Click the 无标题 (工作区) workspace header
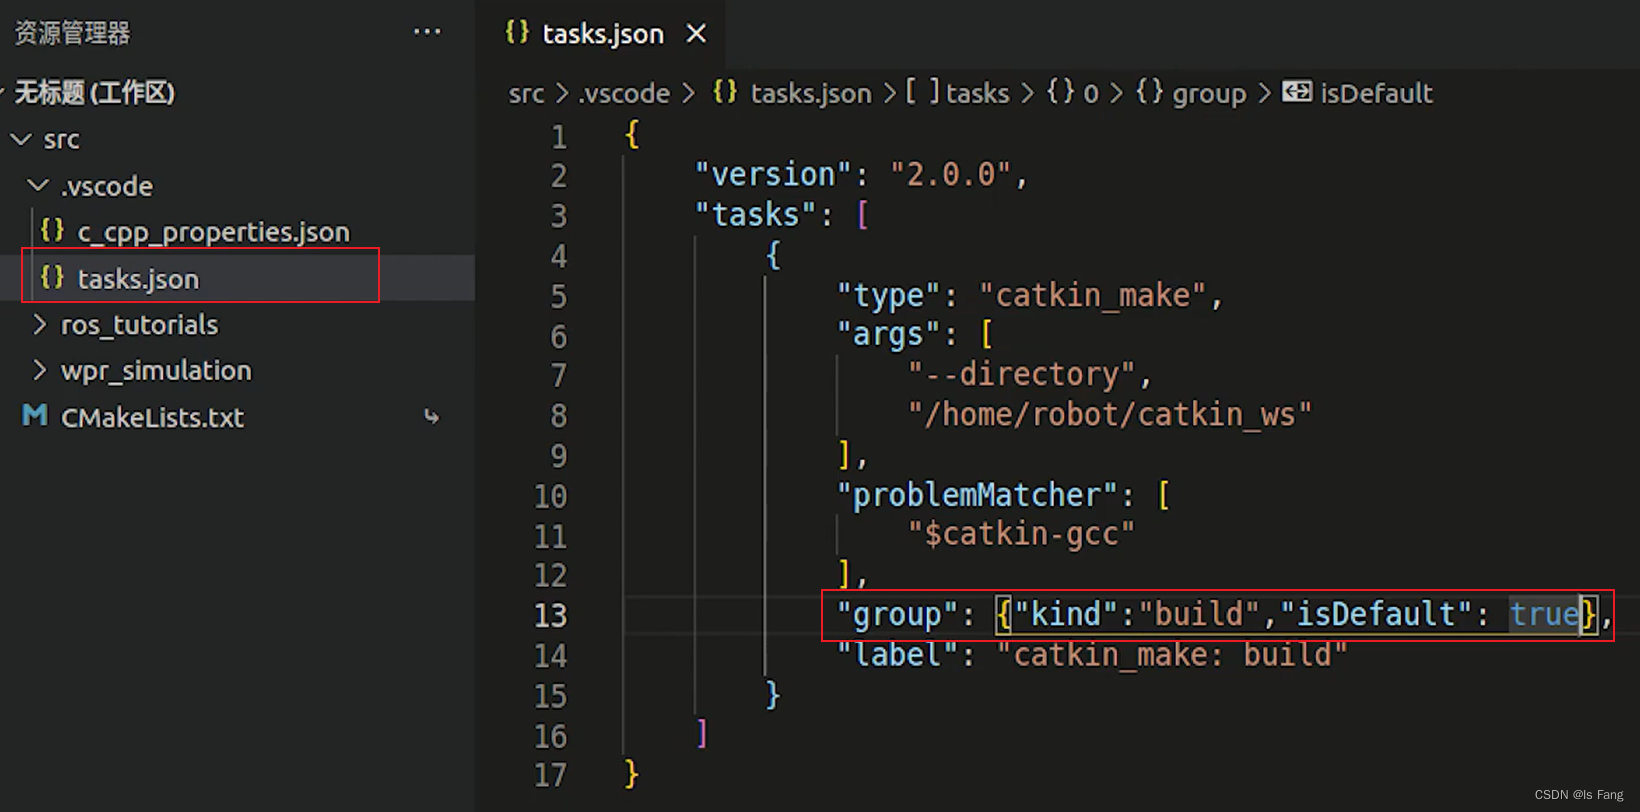The width and height of the screenshot is (1640, 812). [95, 93]
